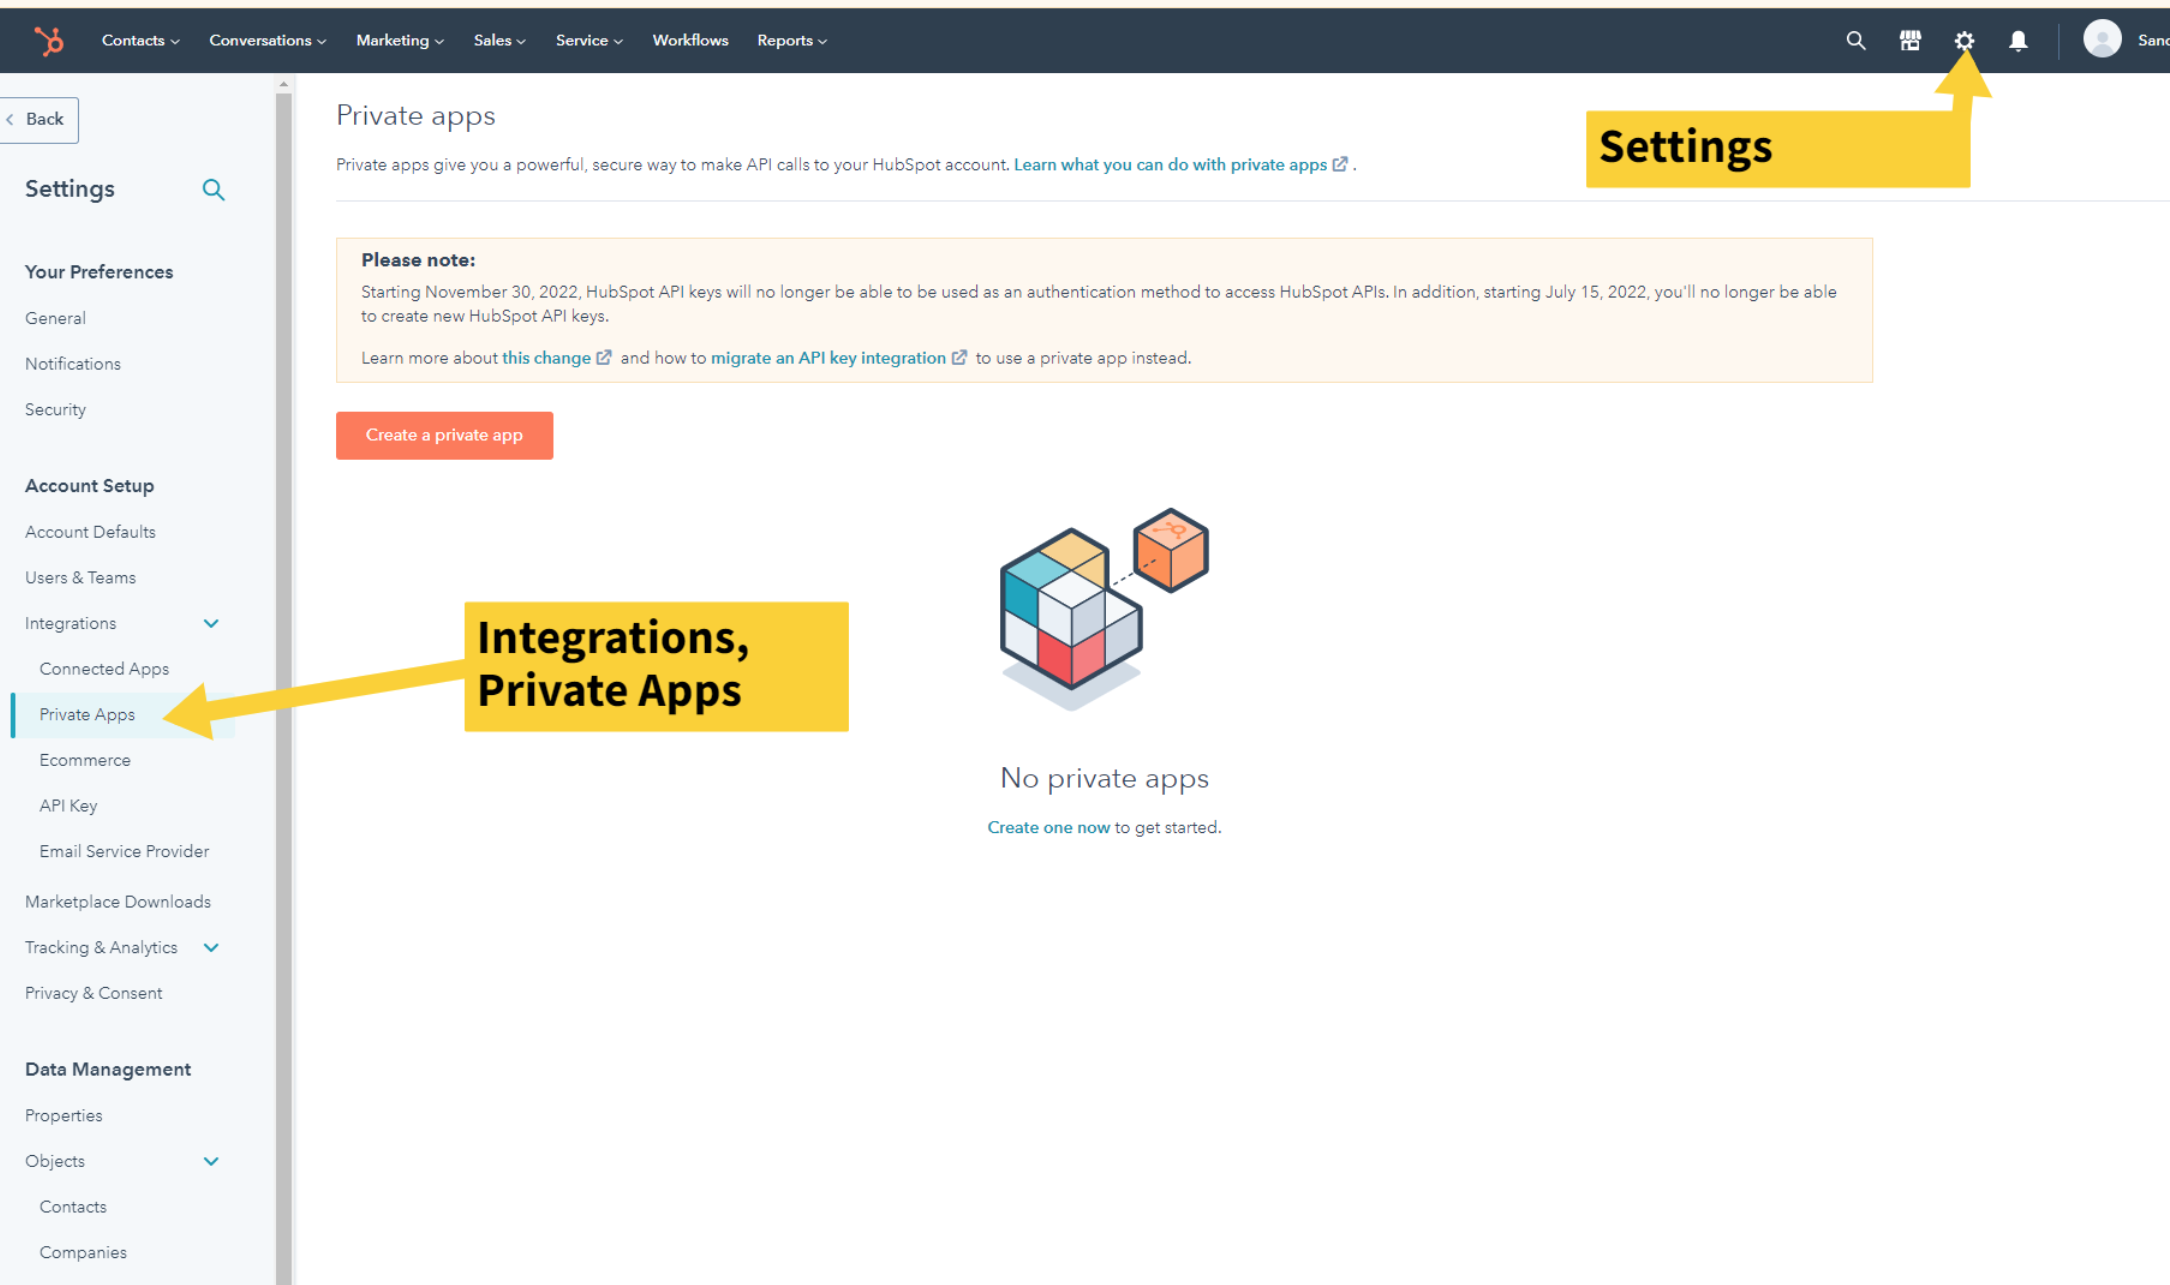This screenshot has height=1285, width=2170.
Task: Open the notifications bell icon
Action: click(2018, 41)
